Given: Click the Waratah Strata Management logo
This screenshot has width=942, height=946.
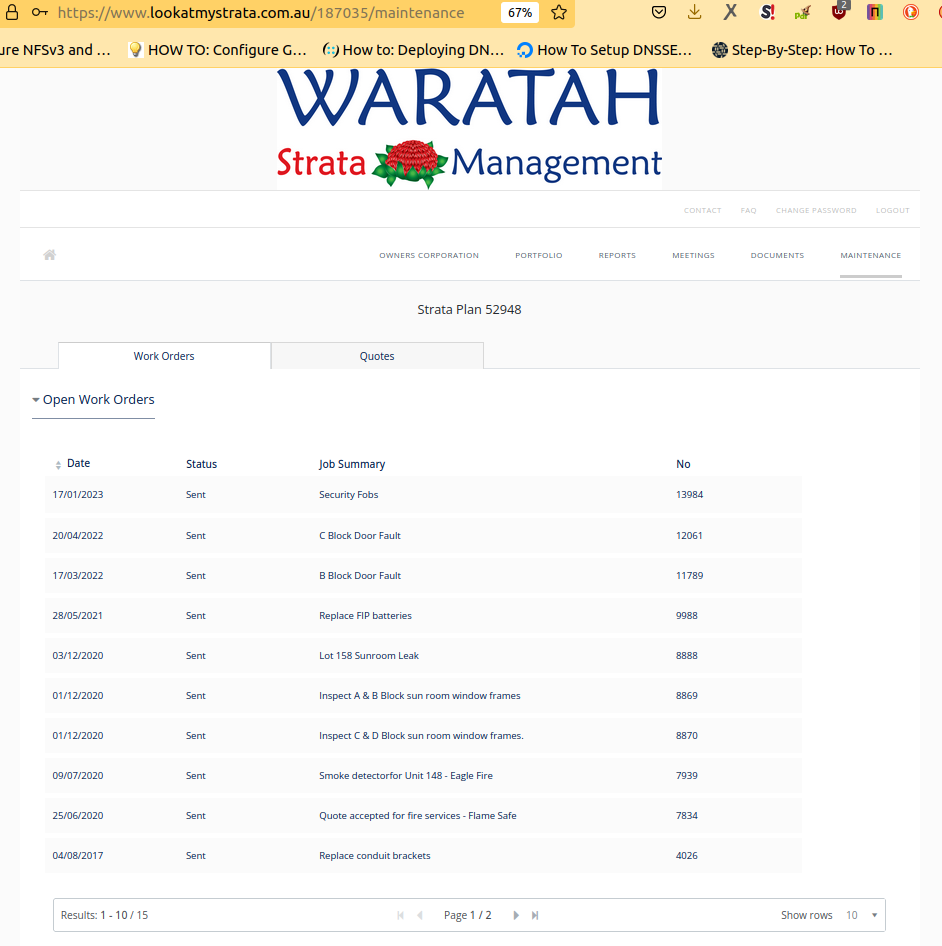Looking at the screenshot, I should pos(469,129).
